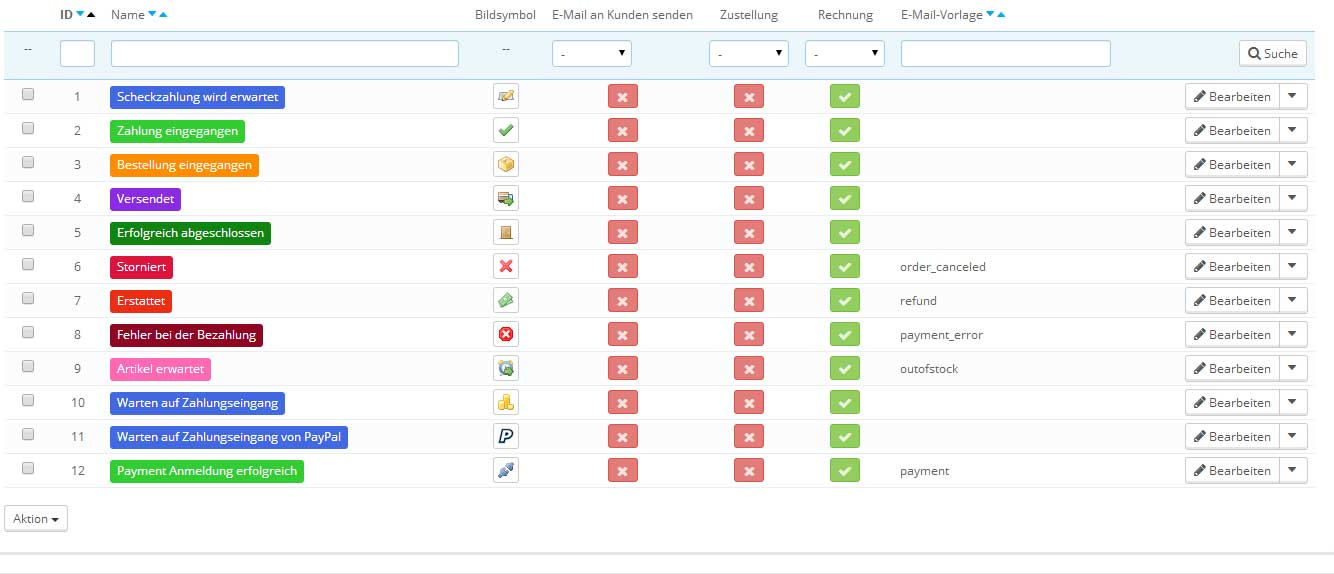Expand options arrow beside Bearbeiten for Versendet
This screenshot has width=1334, height=574.
tap(1294, 198)
